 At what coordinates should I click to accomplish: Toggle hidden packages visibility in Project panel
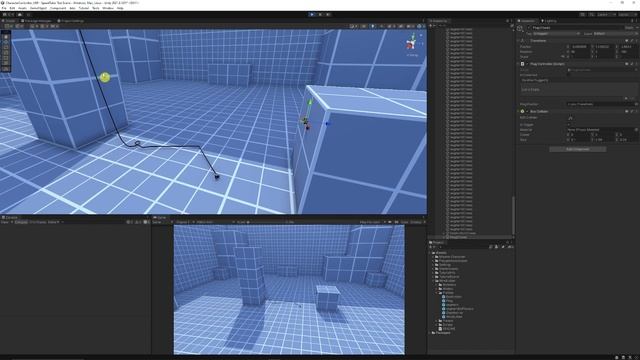point(511,247)
